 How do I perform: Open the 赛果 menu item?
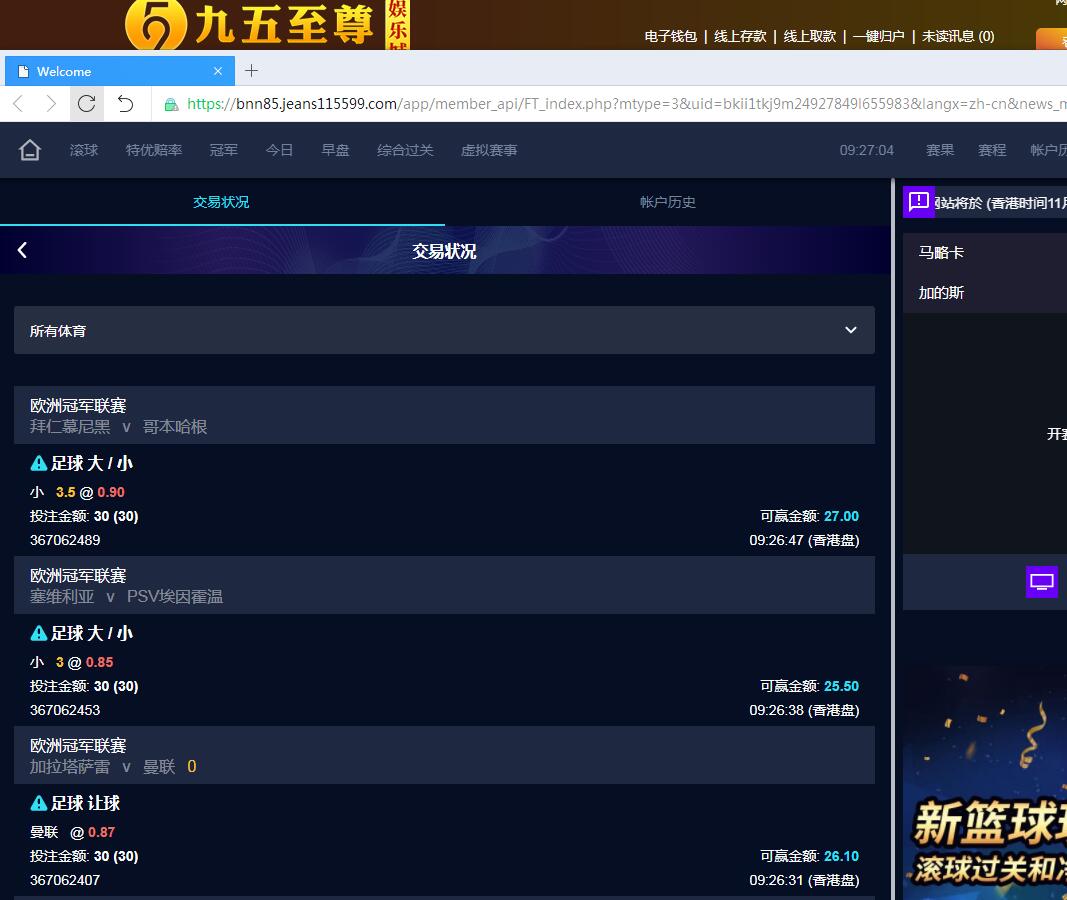pyautogui.click(x=940, y=150)
